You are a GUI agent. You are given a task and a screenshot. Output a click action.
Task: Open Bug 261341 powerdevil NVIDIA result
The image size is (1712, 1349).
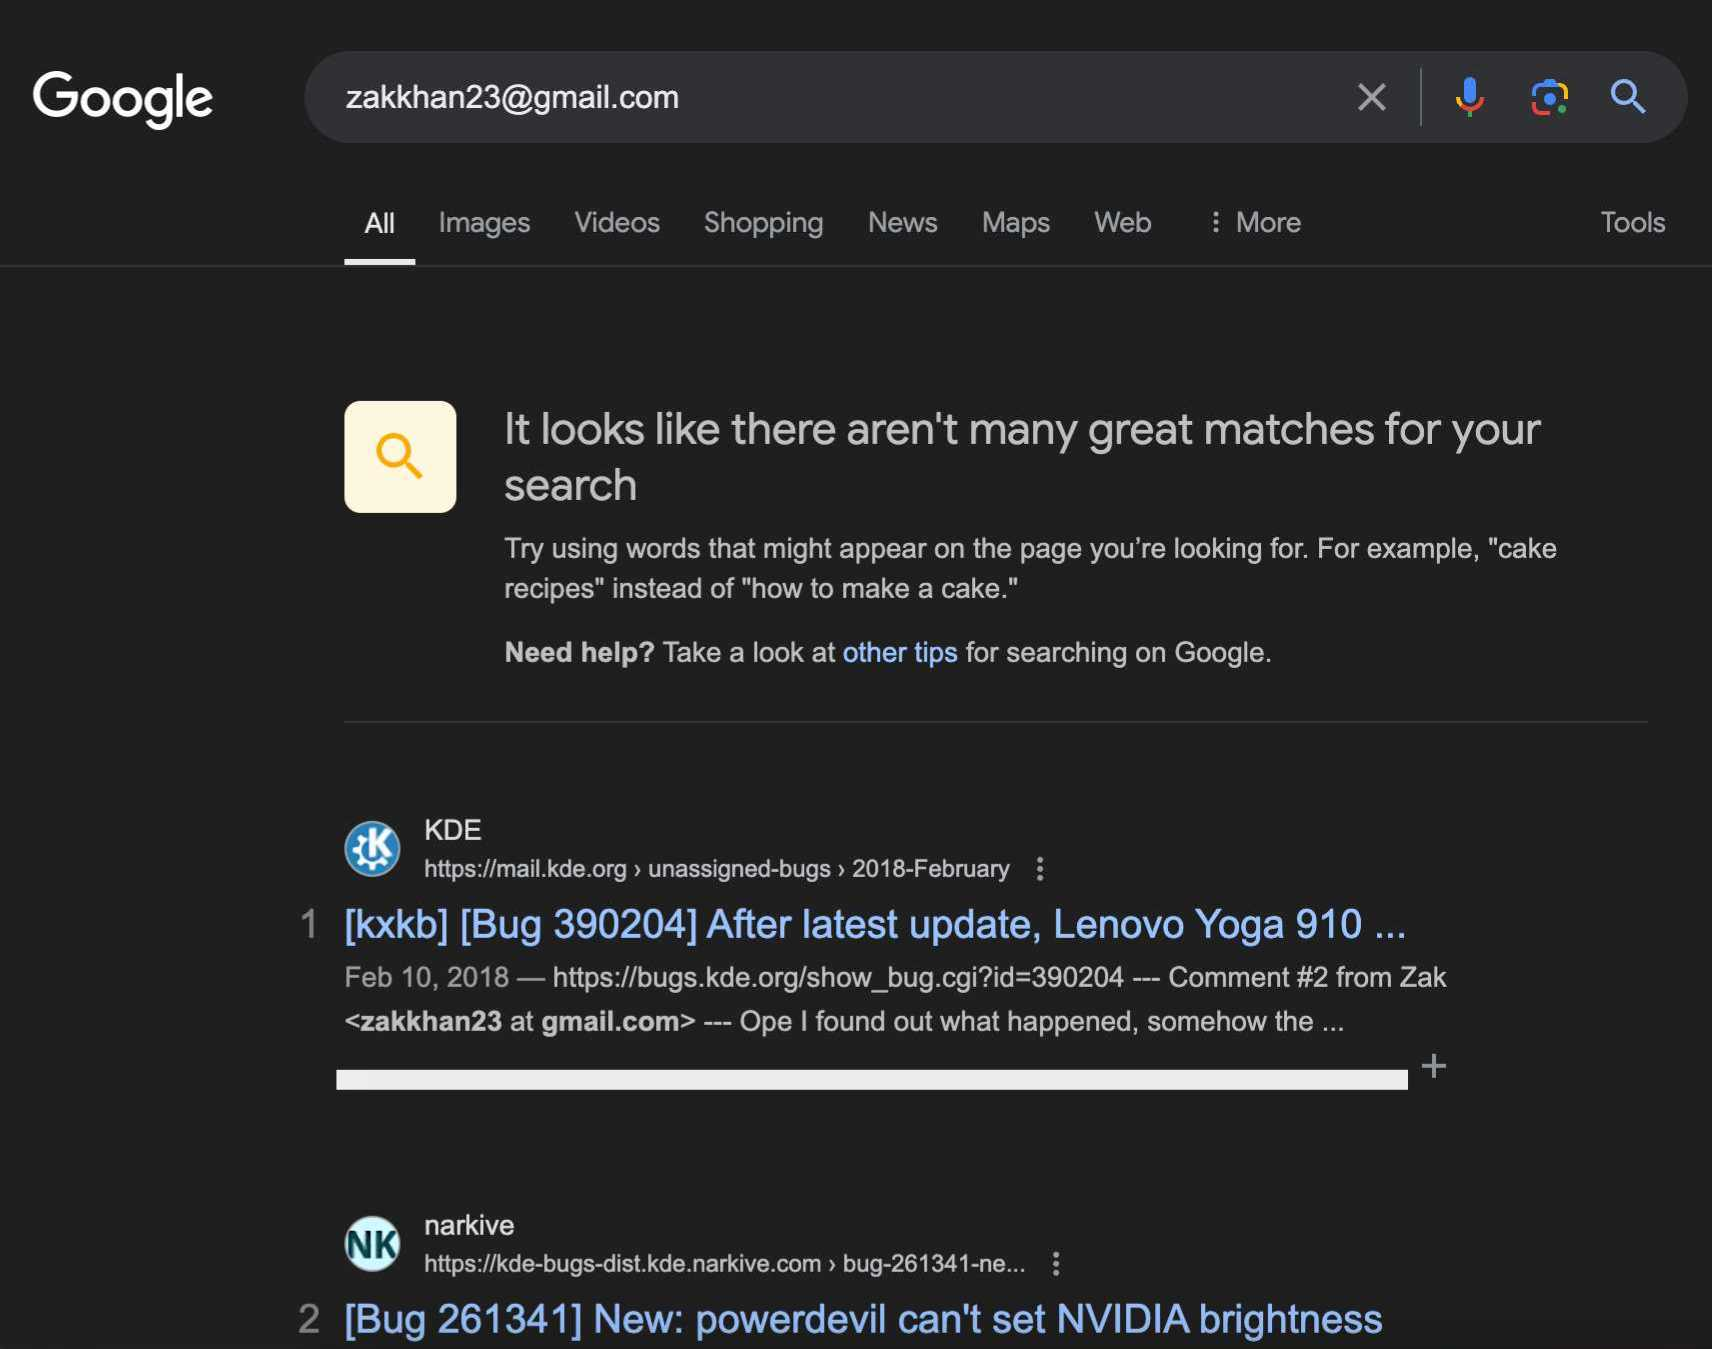(x=862, y=1319)
